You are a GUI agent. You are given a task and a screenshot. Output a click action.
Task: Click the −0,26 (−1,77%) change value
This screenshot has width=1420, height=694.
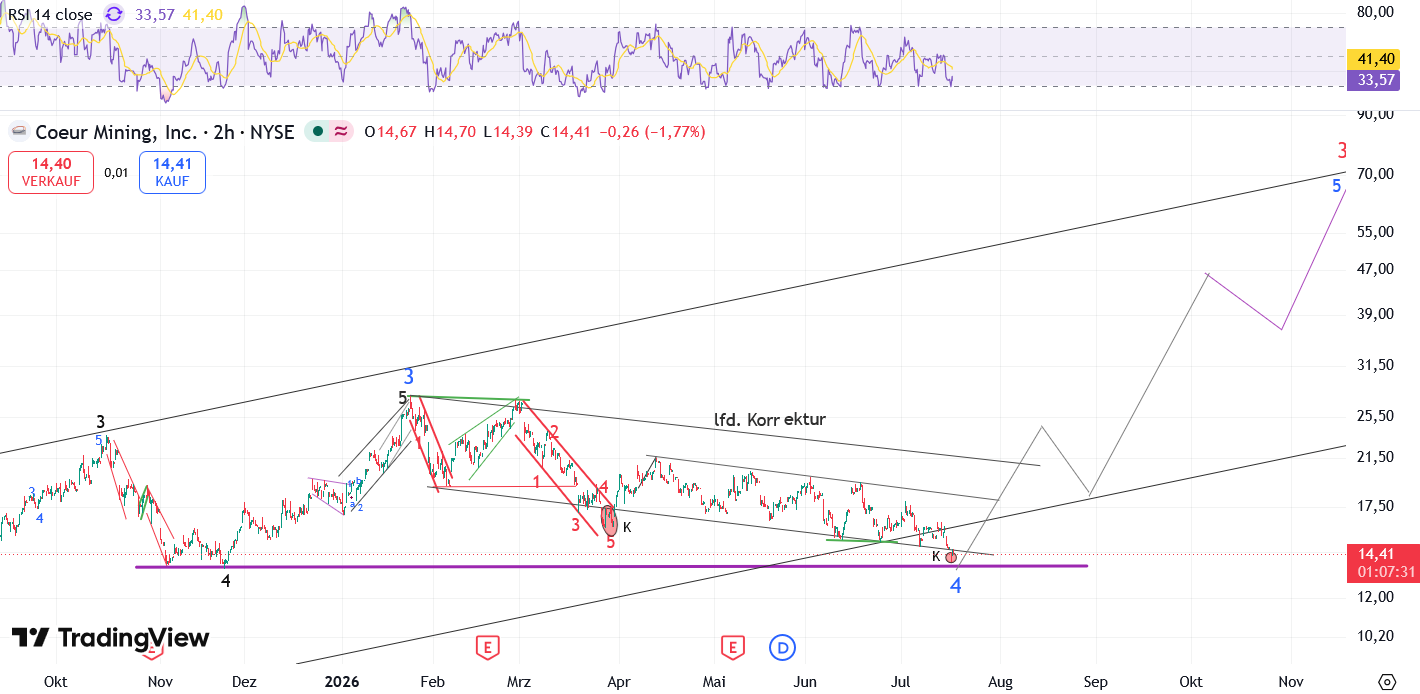tap(652, 131)
